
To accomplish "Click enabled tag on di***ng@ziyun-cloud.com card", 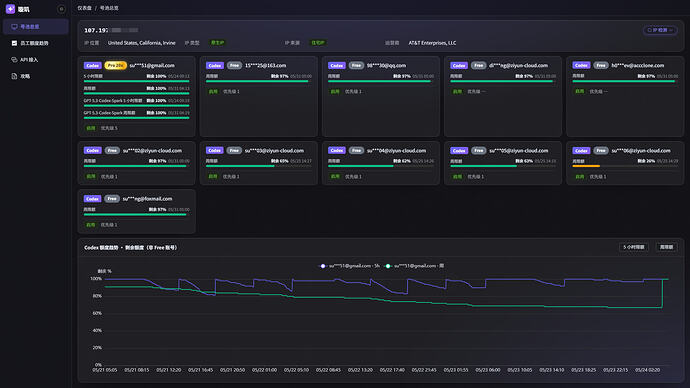I will coord(457,92).
